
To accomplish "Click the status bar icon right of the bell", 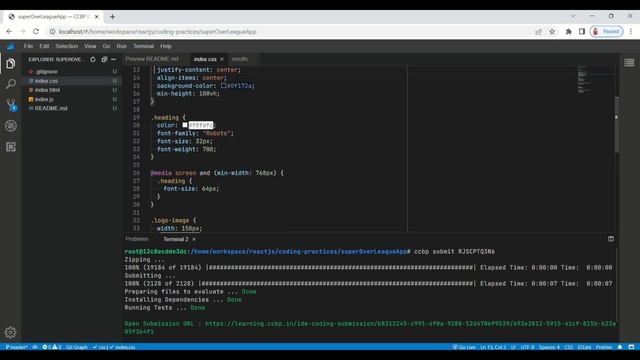I will pos(631,347).
